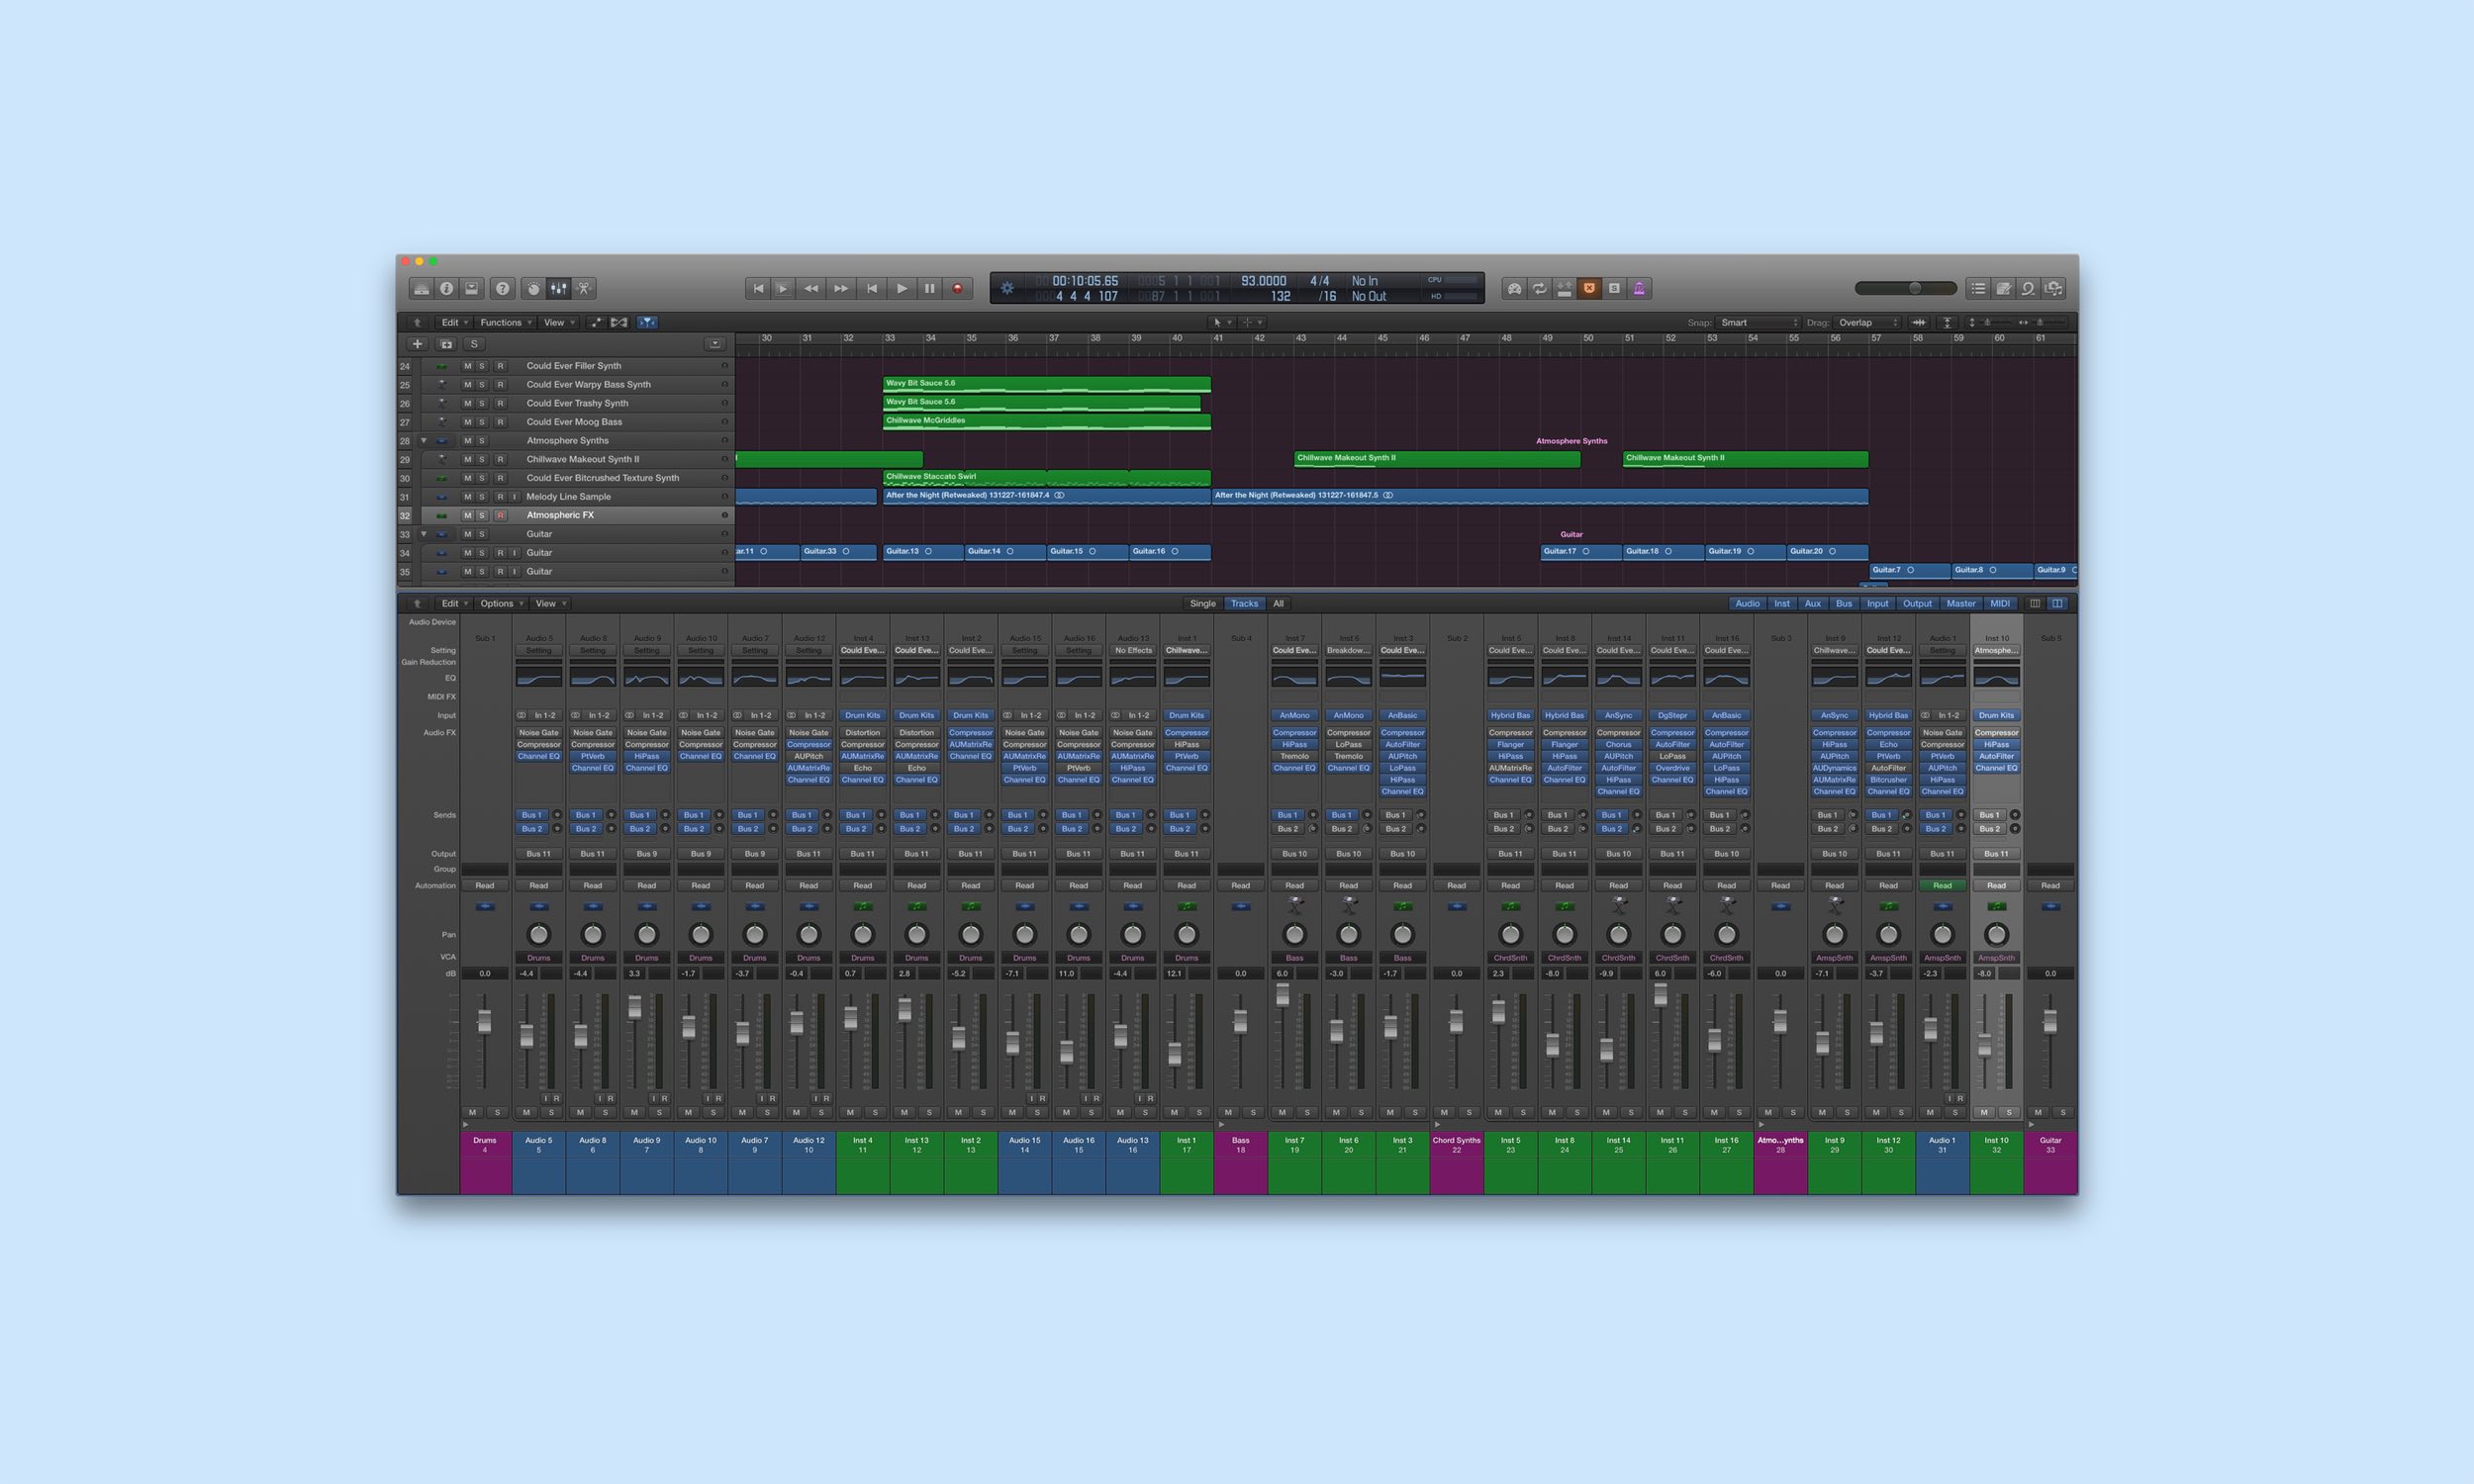
Task: Start playback with the Play button
Action: click(x=902, y=288)
